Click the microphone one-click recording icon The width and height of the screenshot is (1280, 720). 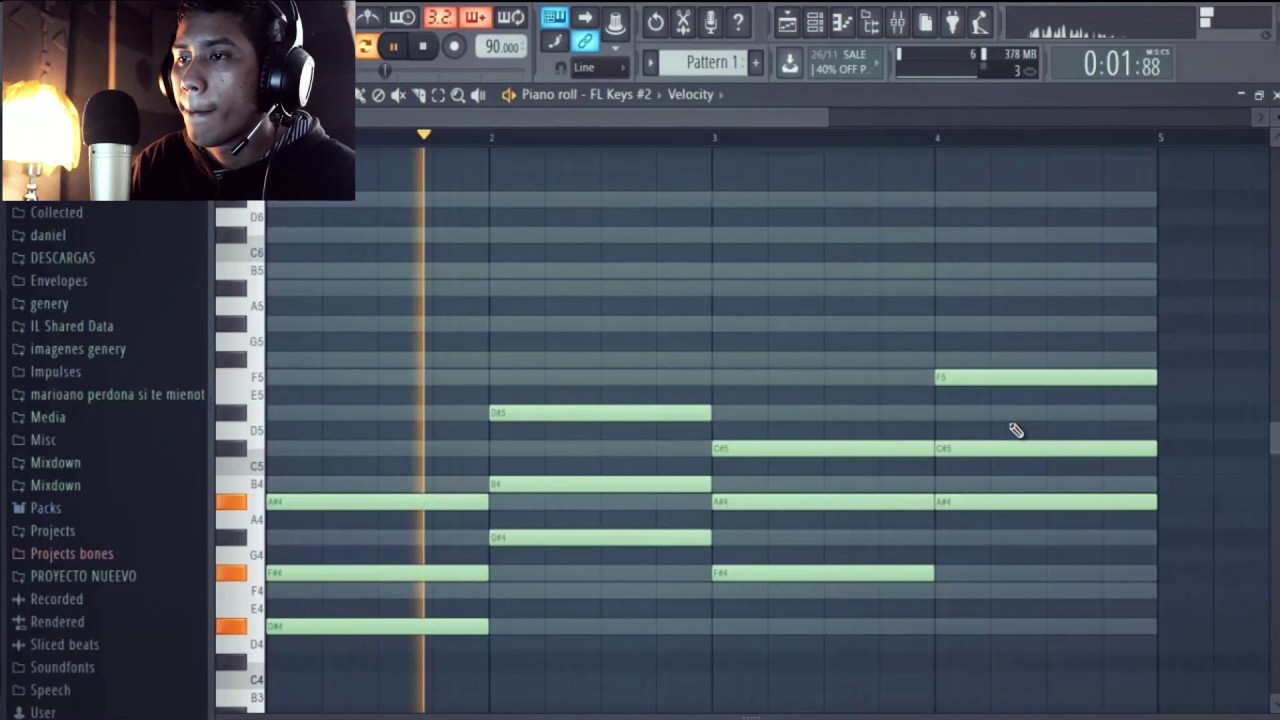[711, 21]
